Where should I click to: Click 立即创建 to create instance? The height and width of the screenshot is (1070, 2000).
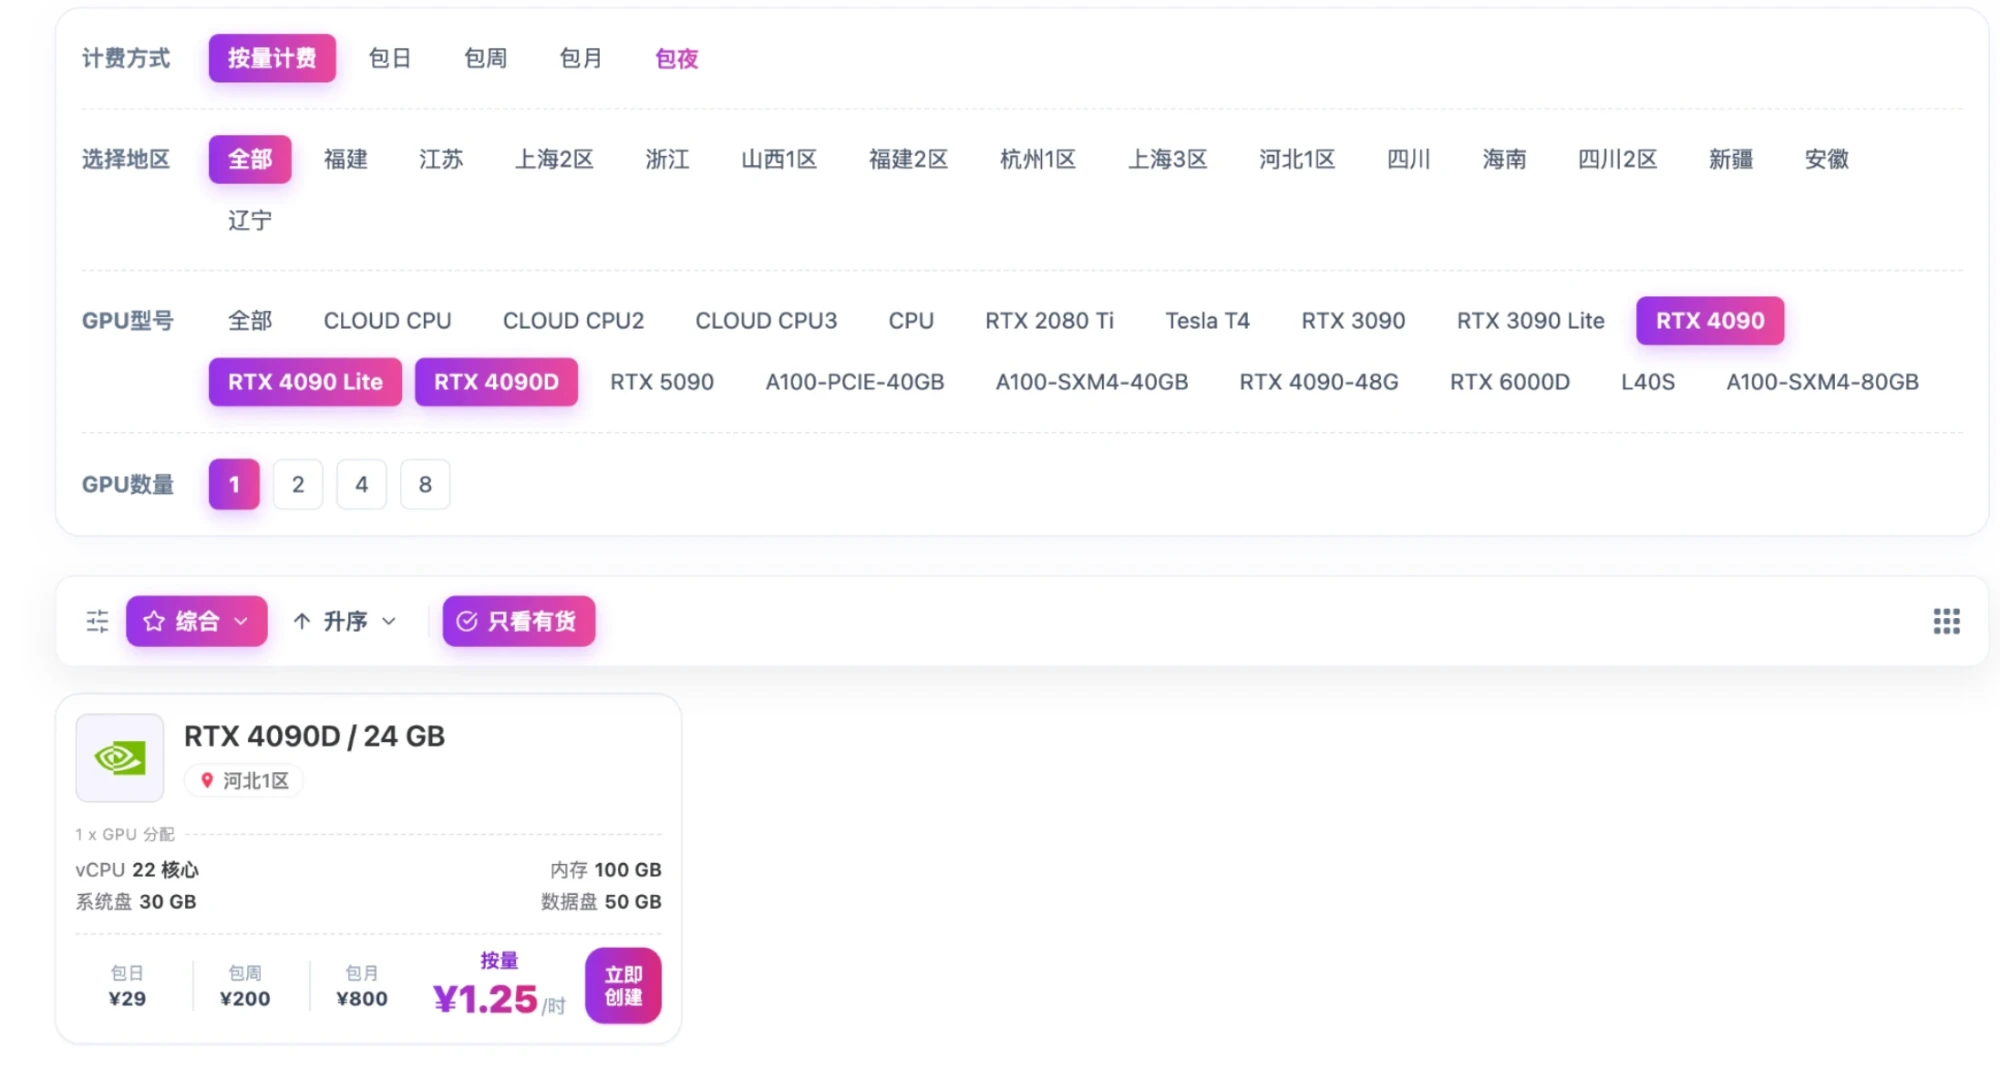(623, 985)
